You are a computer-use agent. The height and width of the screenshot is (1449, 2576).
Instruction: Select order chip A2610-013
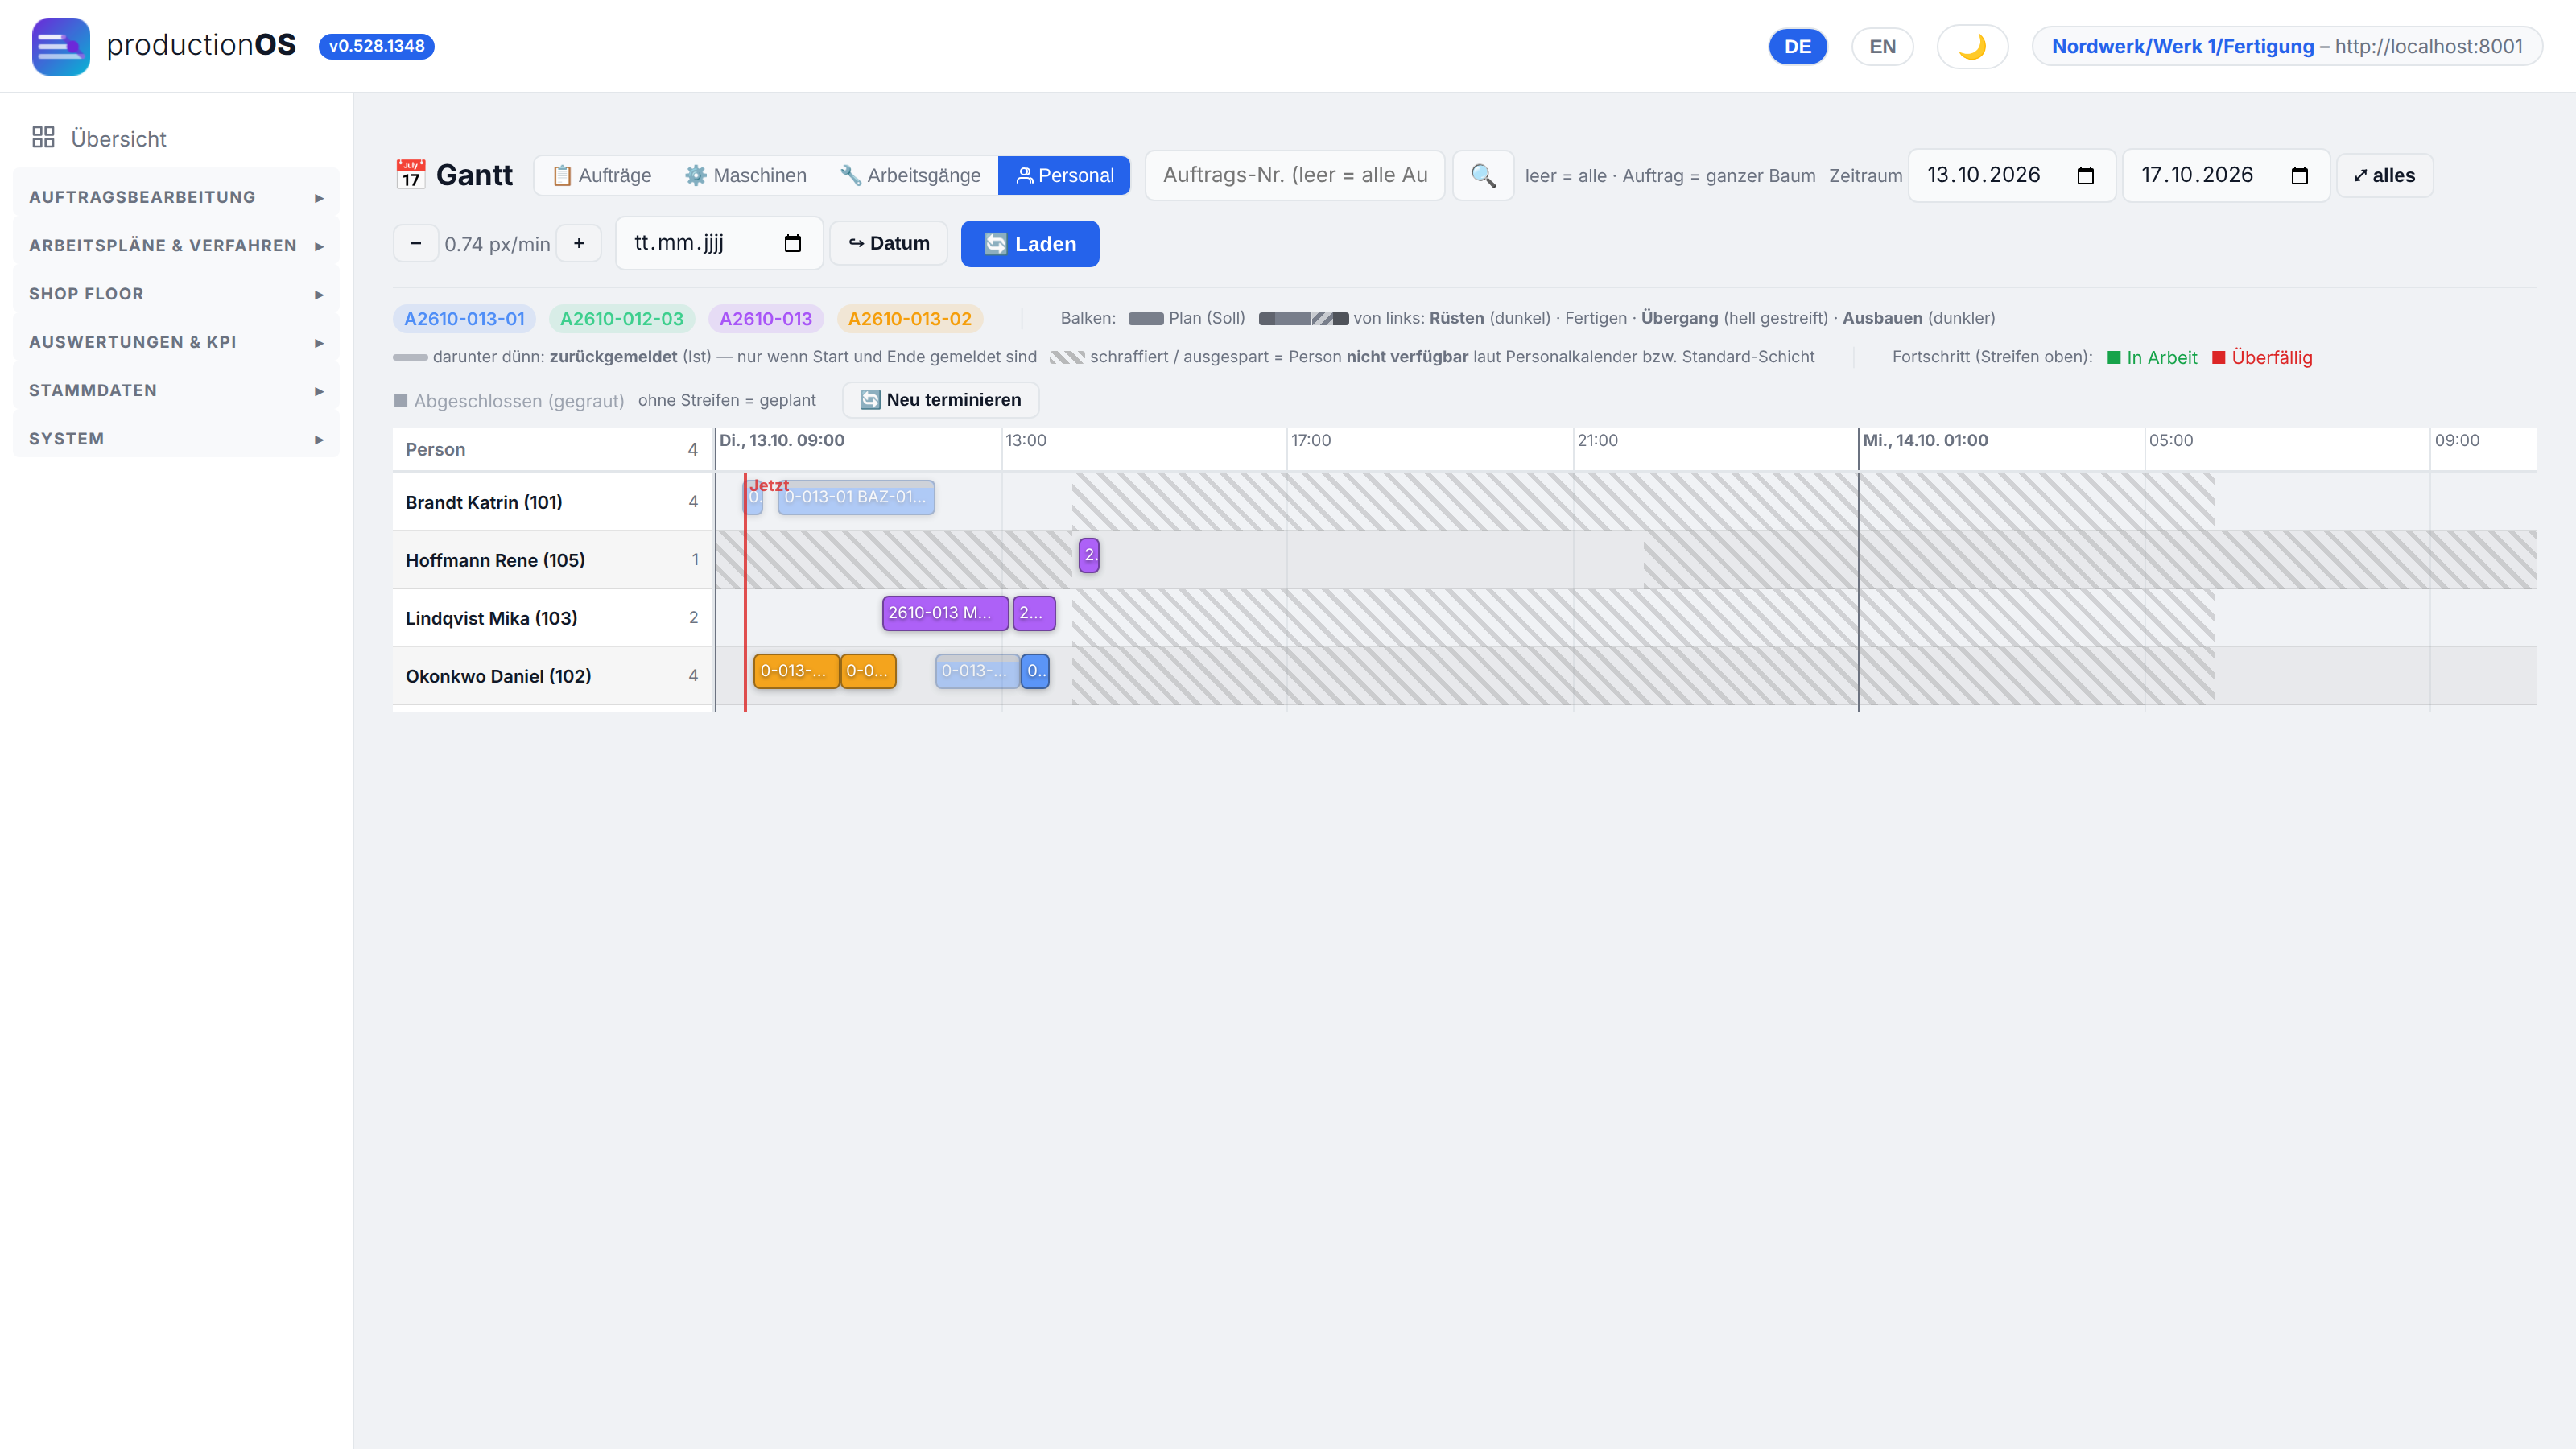(765, 319)
